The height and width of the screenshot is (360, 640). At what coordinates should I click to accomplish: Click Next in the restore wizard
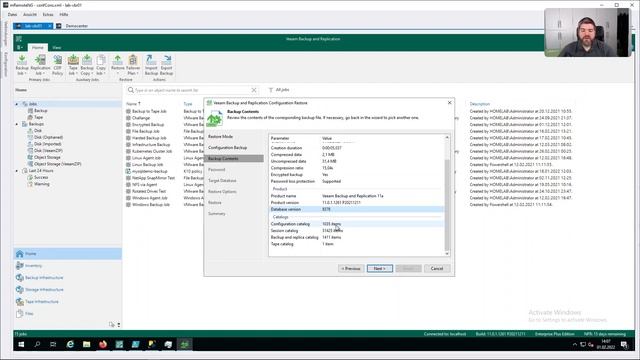click(380, 269)
